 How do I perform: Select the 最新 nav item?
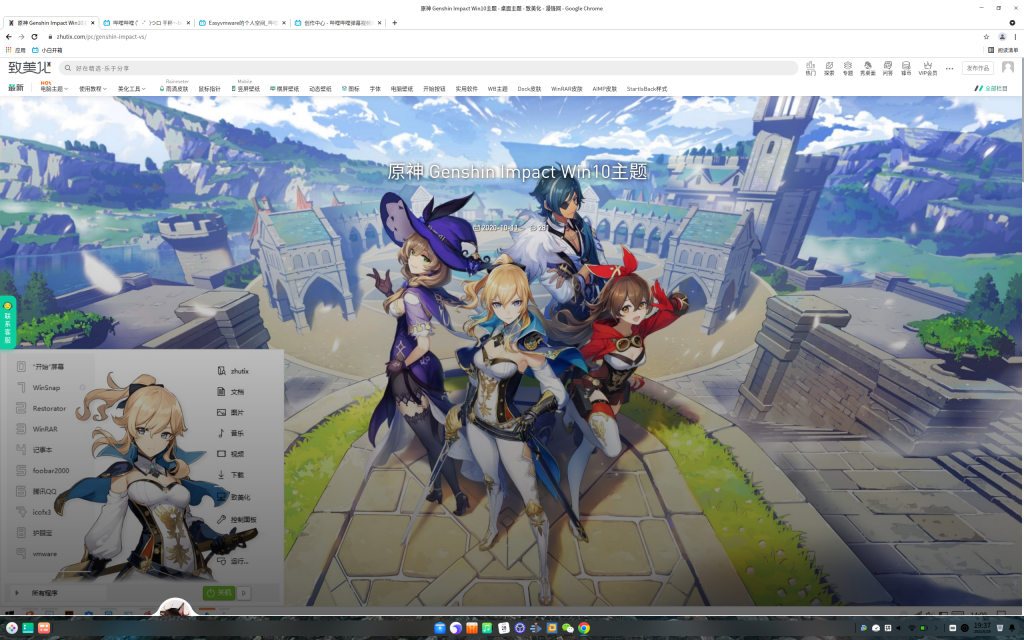16,88
